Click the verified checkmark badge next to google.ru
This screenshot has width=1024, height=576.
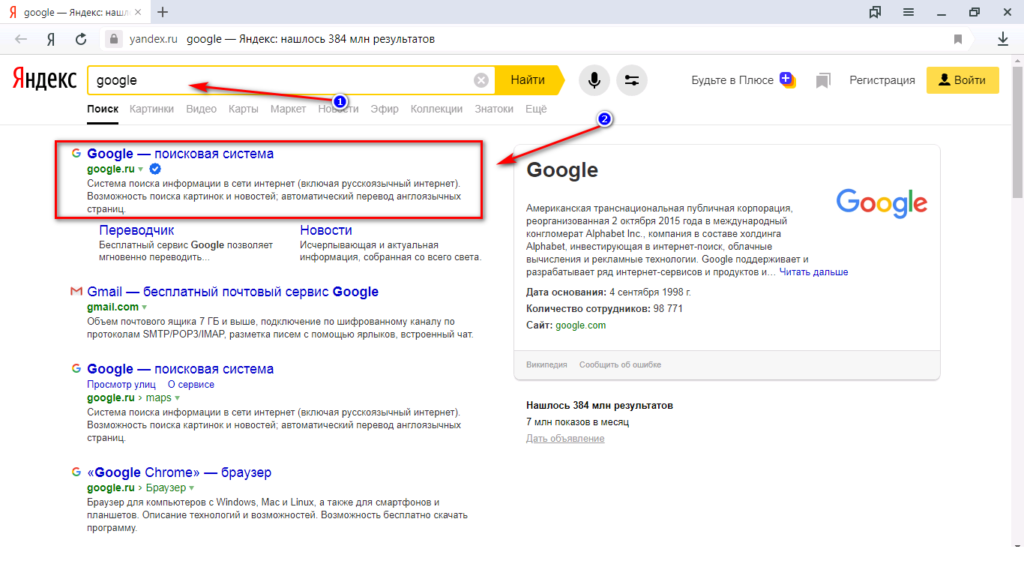155,169
